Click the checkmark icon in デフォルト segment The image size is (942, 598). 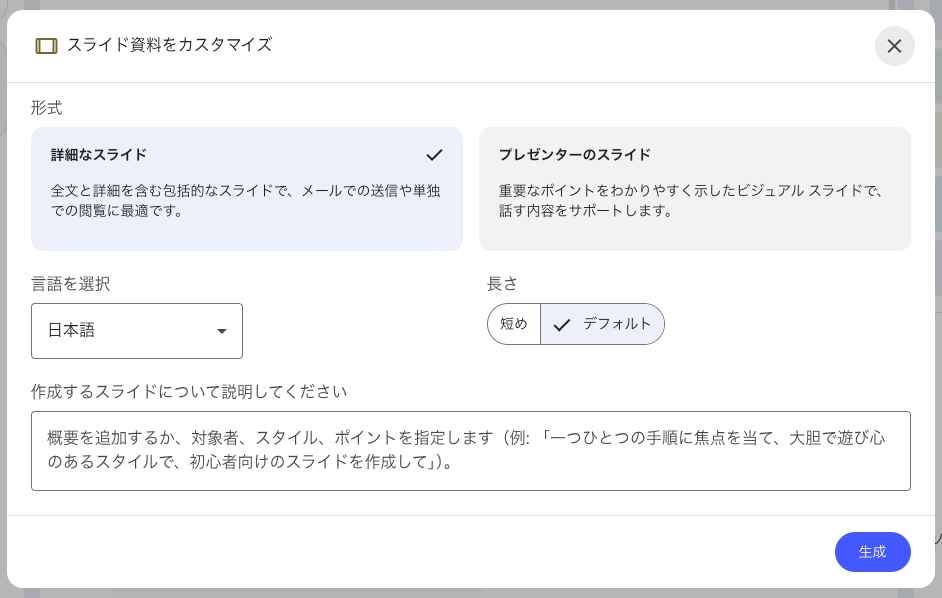[562, 325]
